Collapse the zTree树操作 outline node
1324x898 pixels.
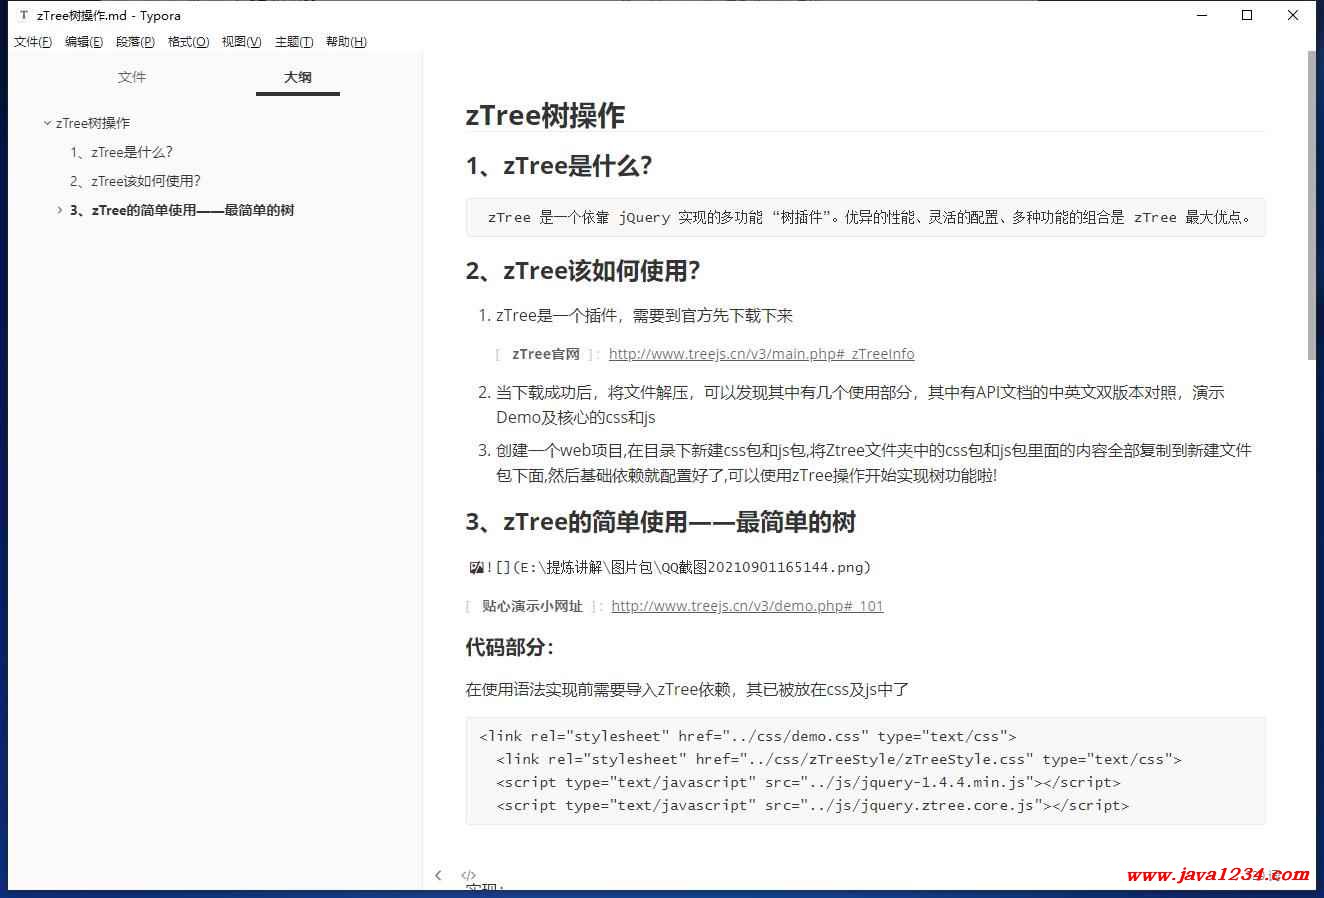47,124
